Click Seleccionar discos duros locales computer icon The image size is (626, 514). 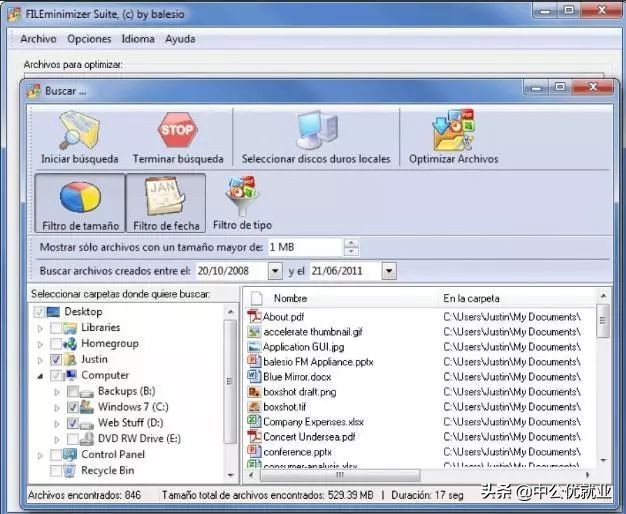pos(317,129)
